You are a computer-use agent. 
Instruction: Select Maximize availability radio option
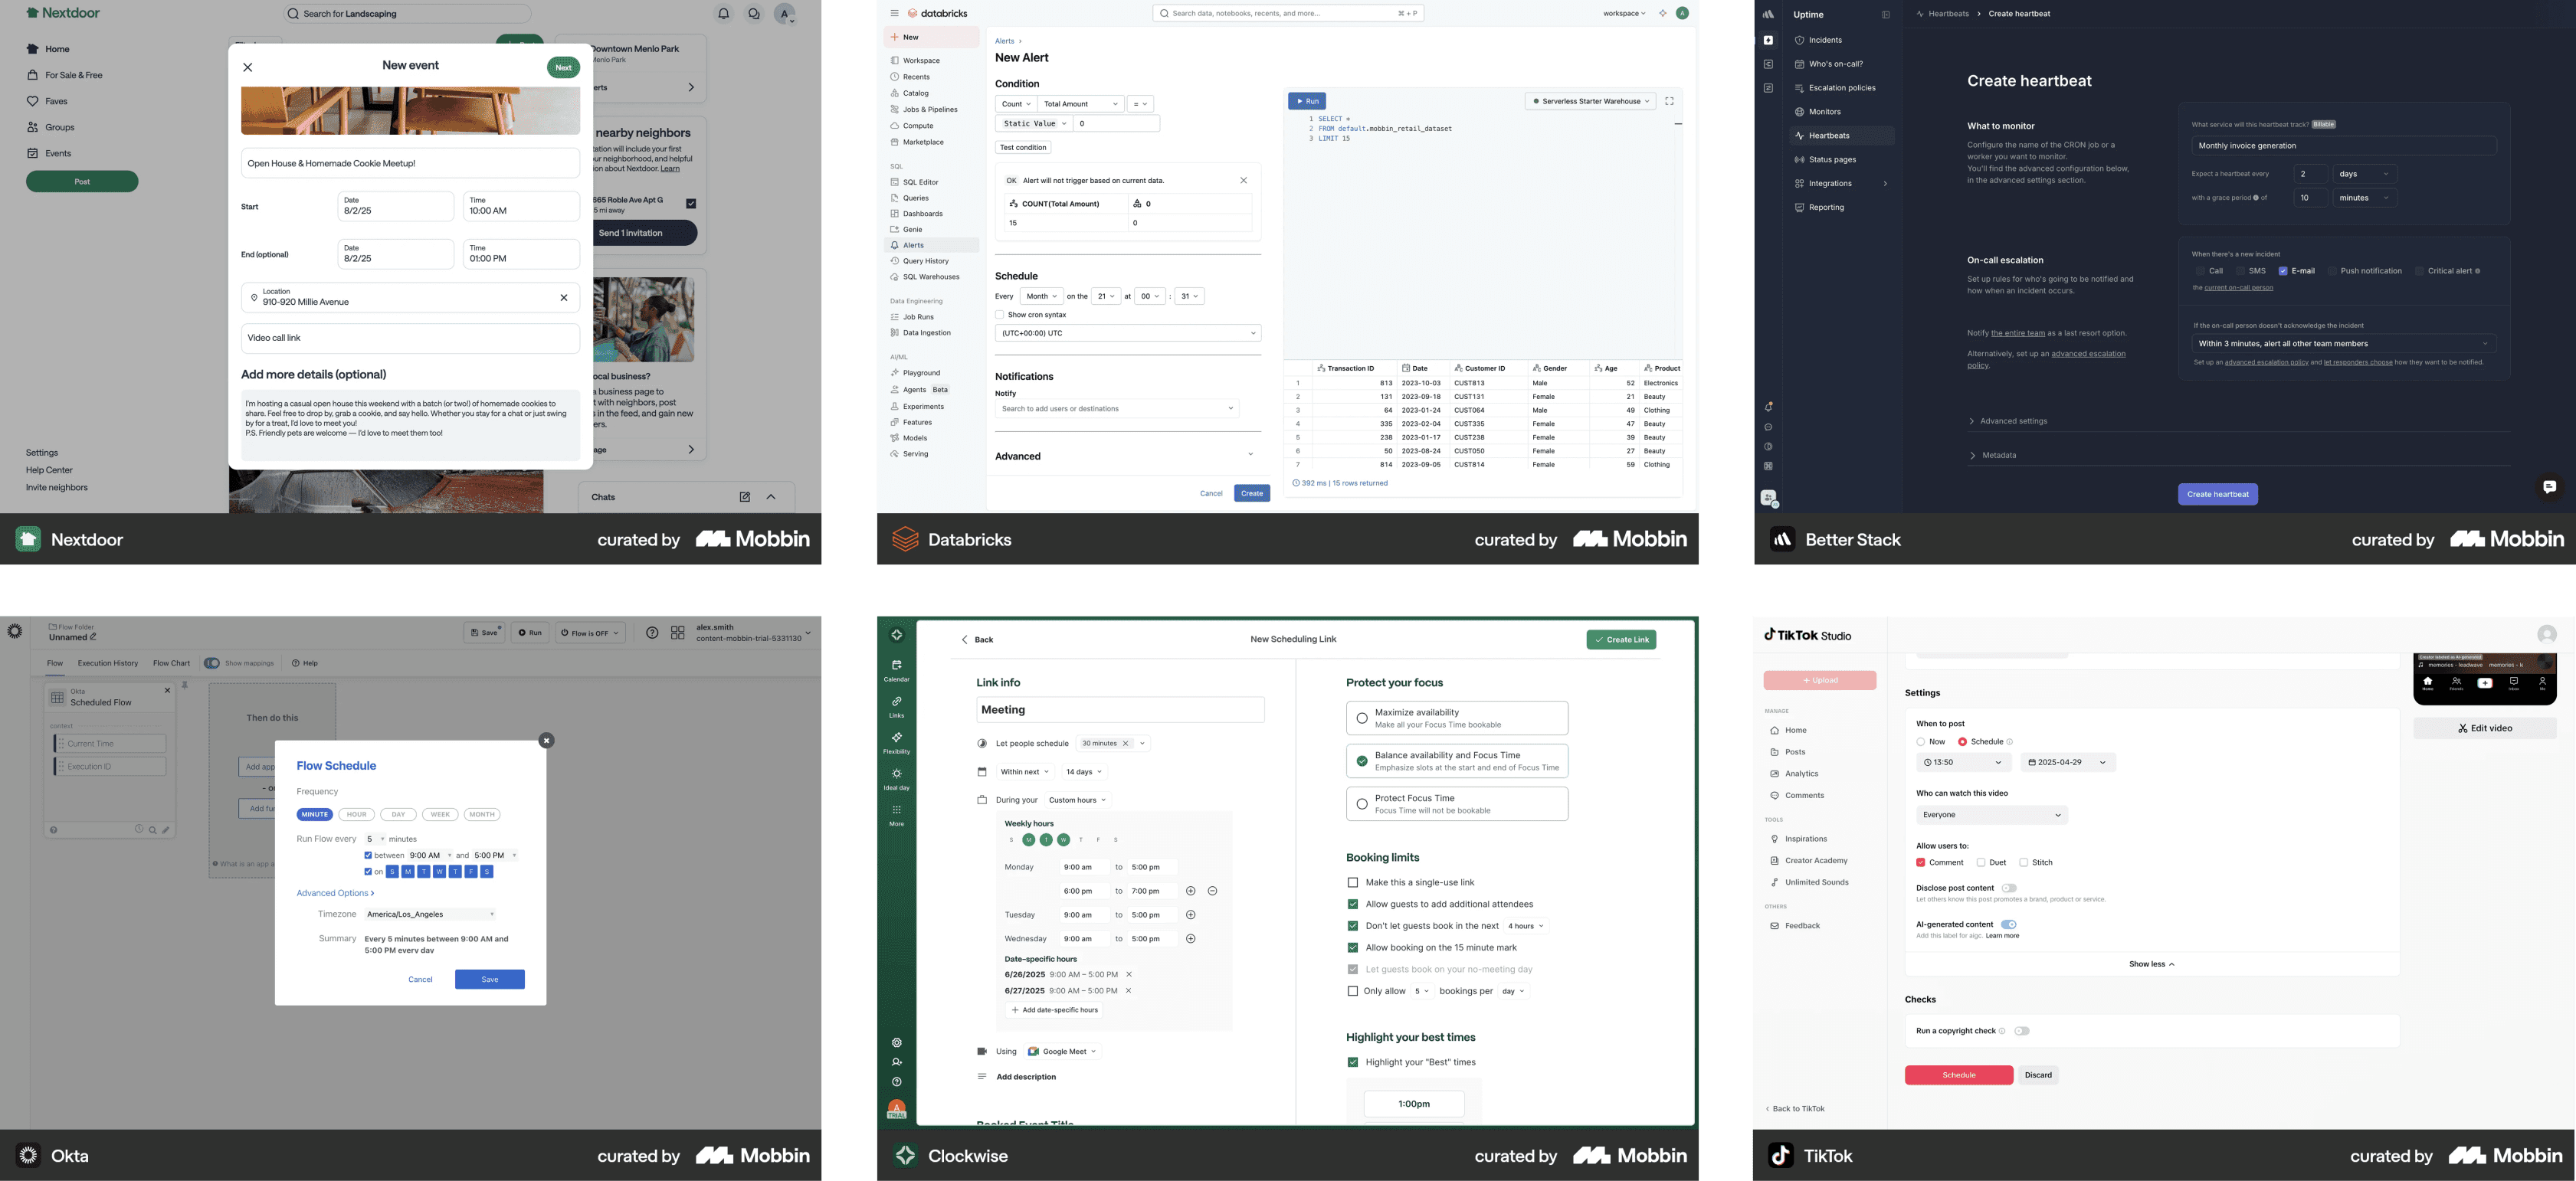[x=1362, y=718]
